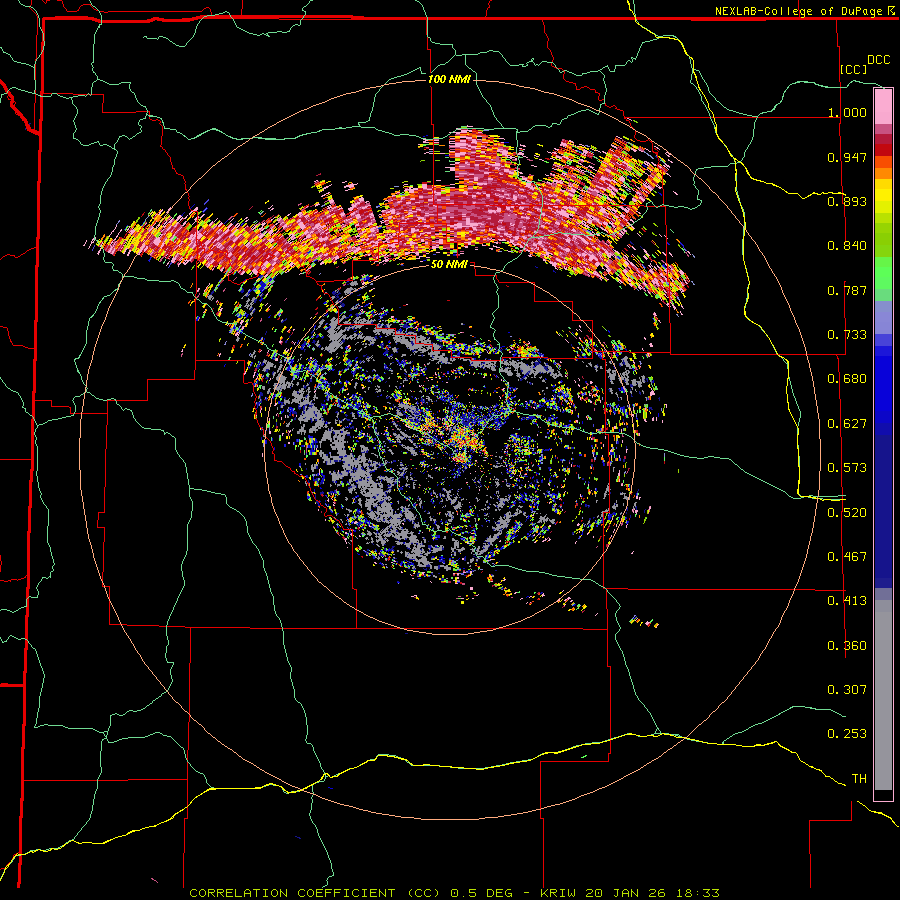Click the 0.360 scale value
The height and width of the screenshot is (900, 900).
(847, 646)
